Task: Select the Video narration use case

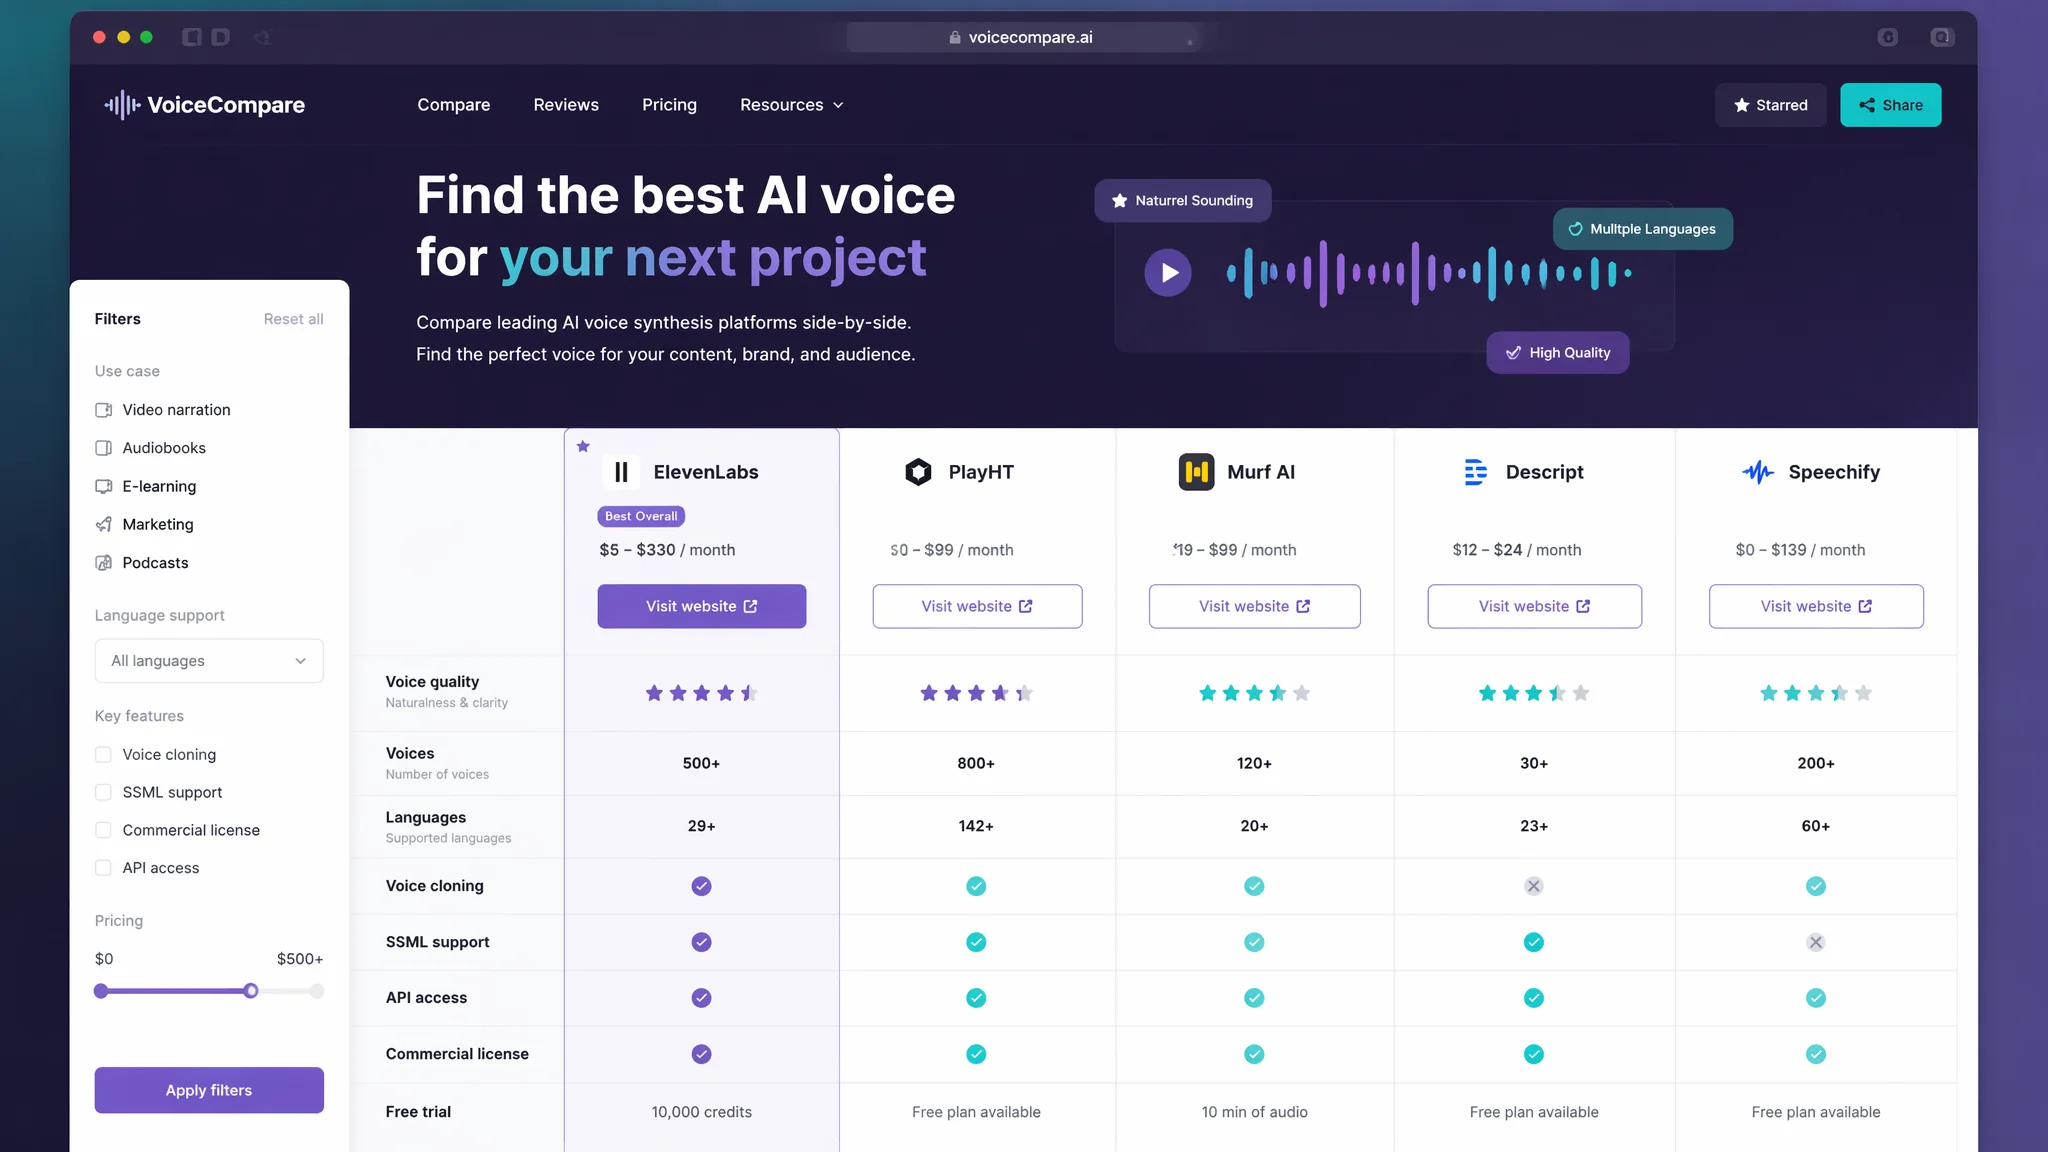Action: coord(163,410)
